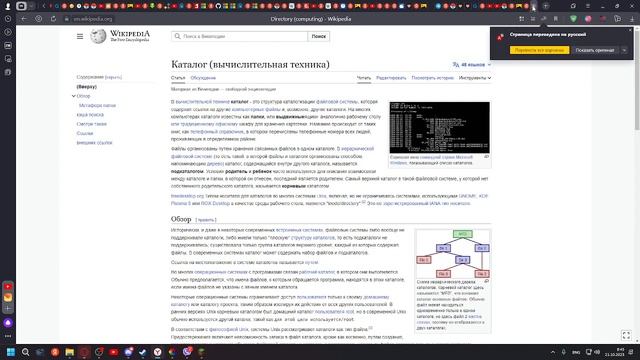Go to Смотри также in contents
This screenshot has height=360, width=640.
[x=91, y=124]
